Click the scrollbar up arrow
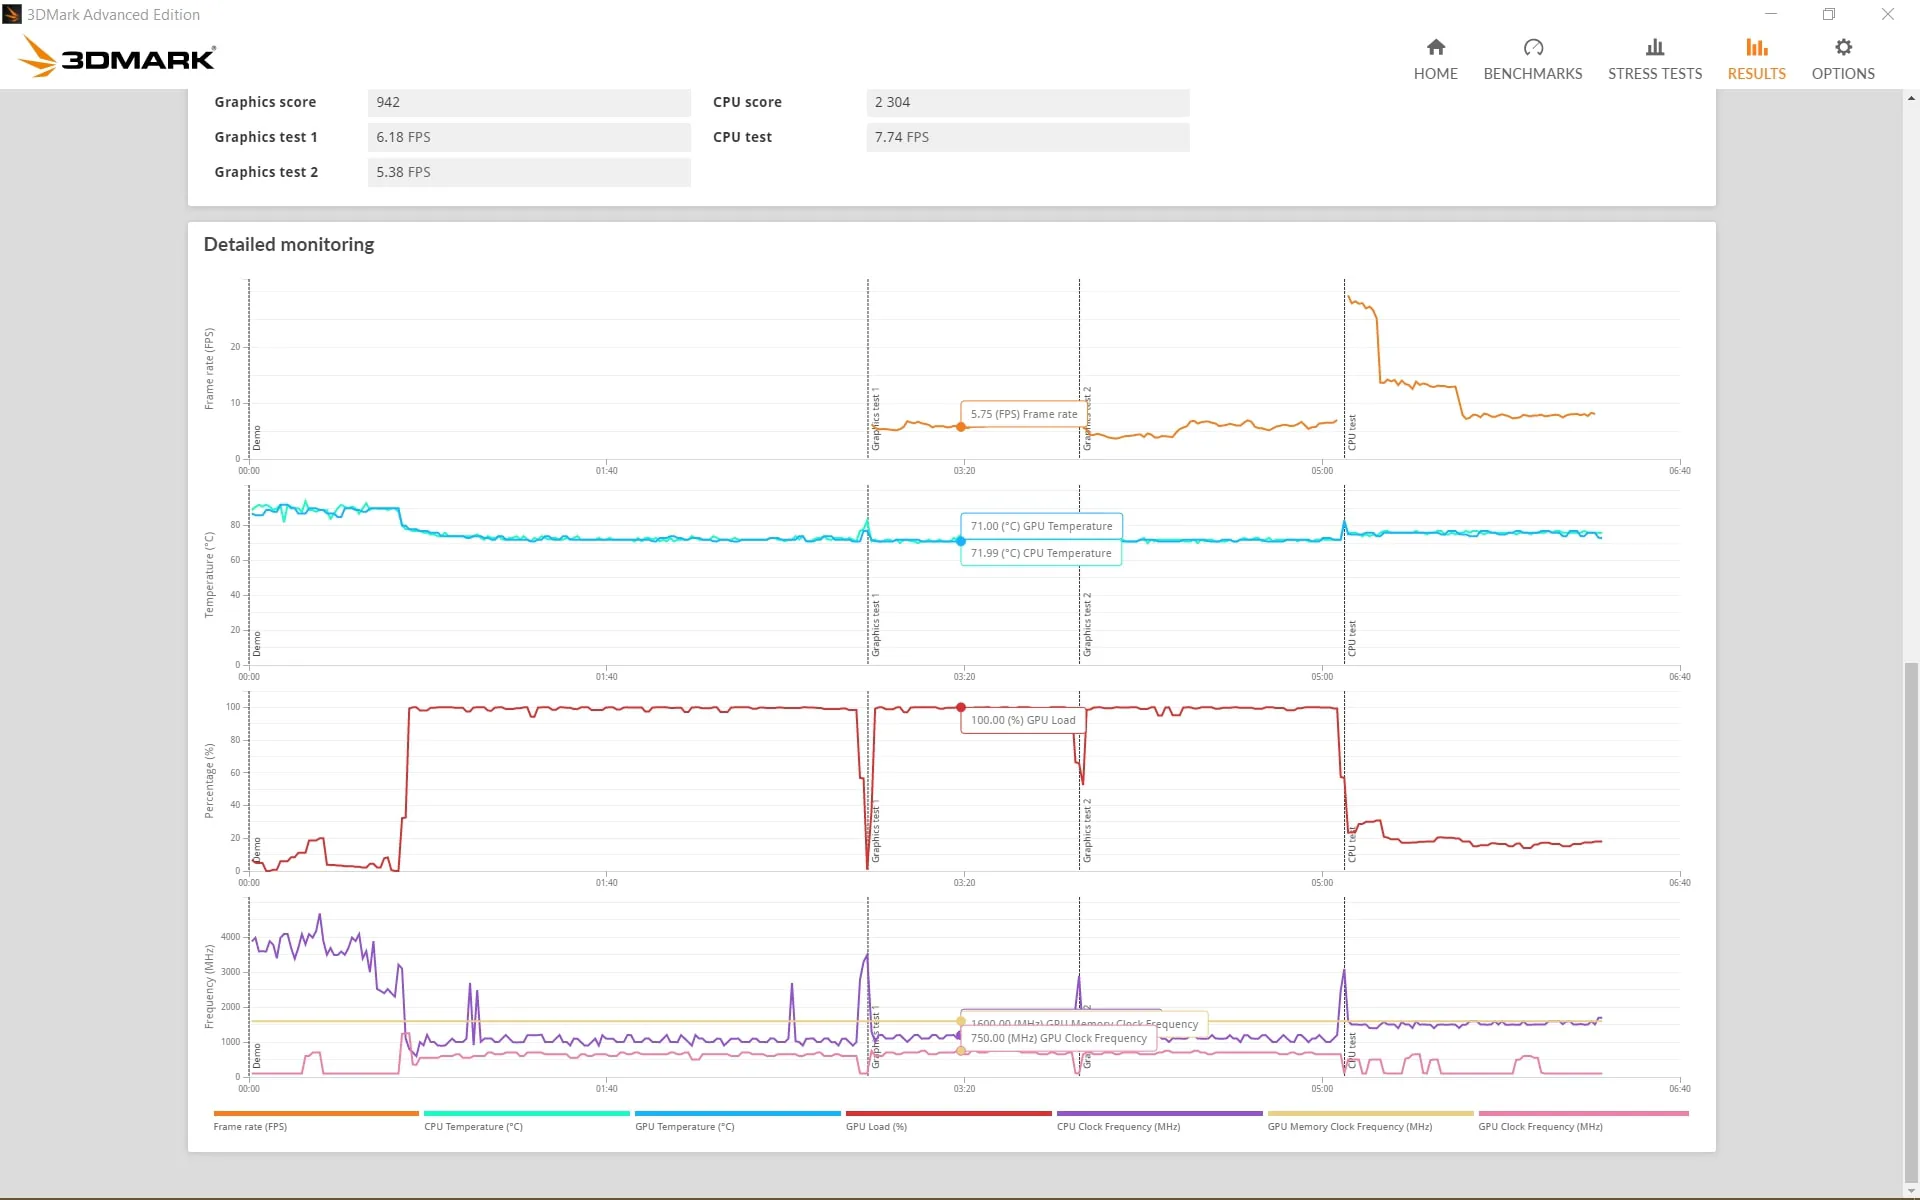This screenshot has height=1200, width=1920. [1911, 98]
